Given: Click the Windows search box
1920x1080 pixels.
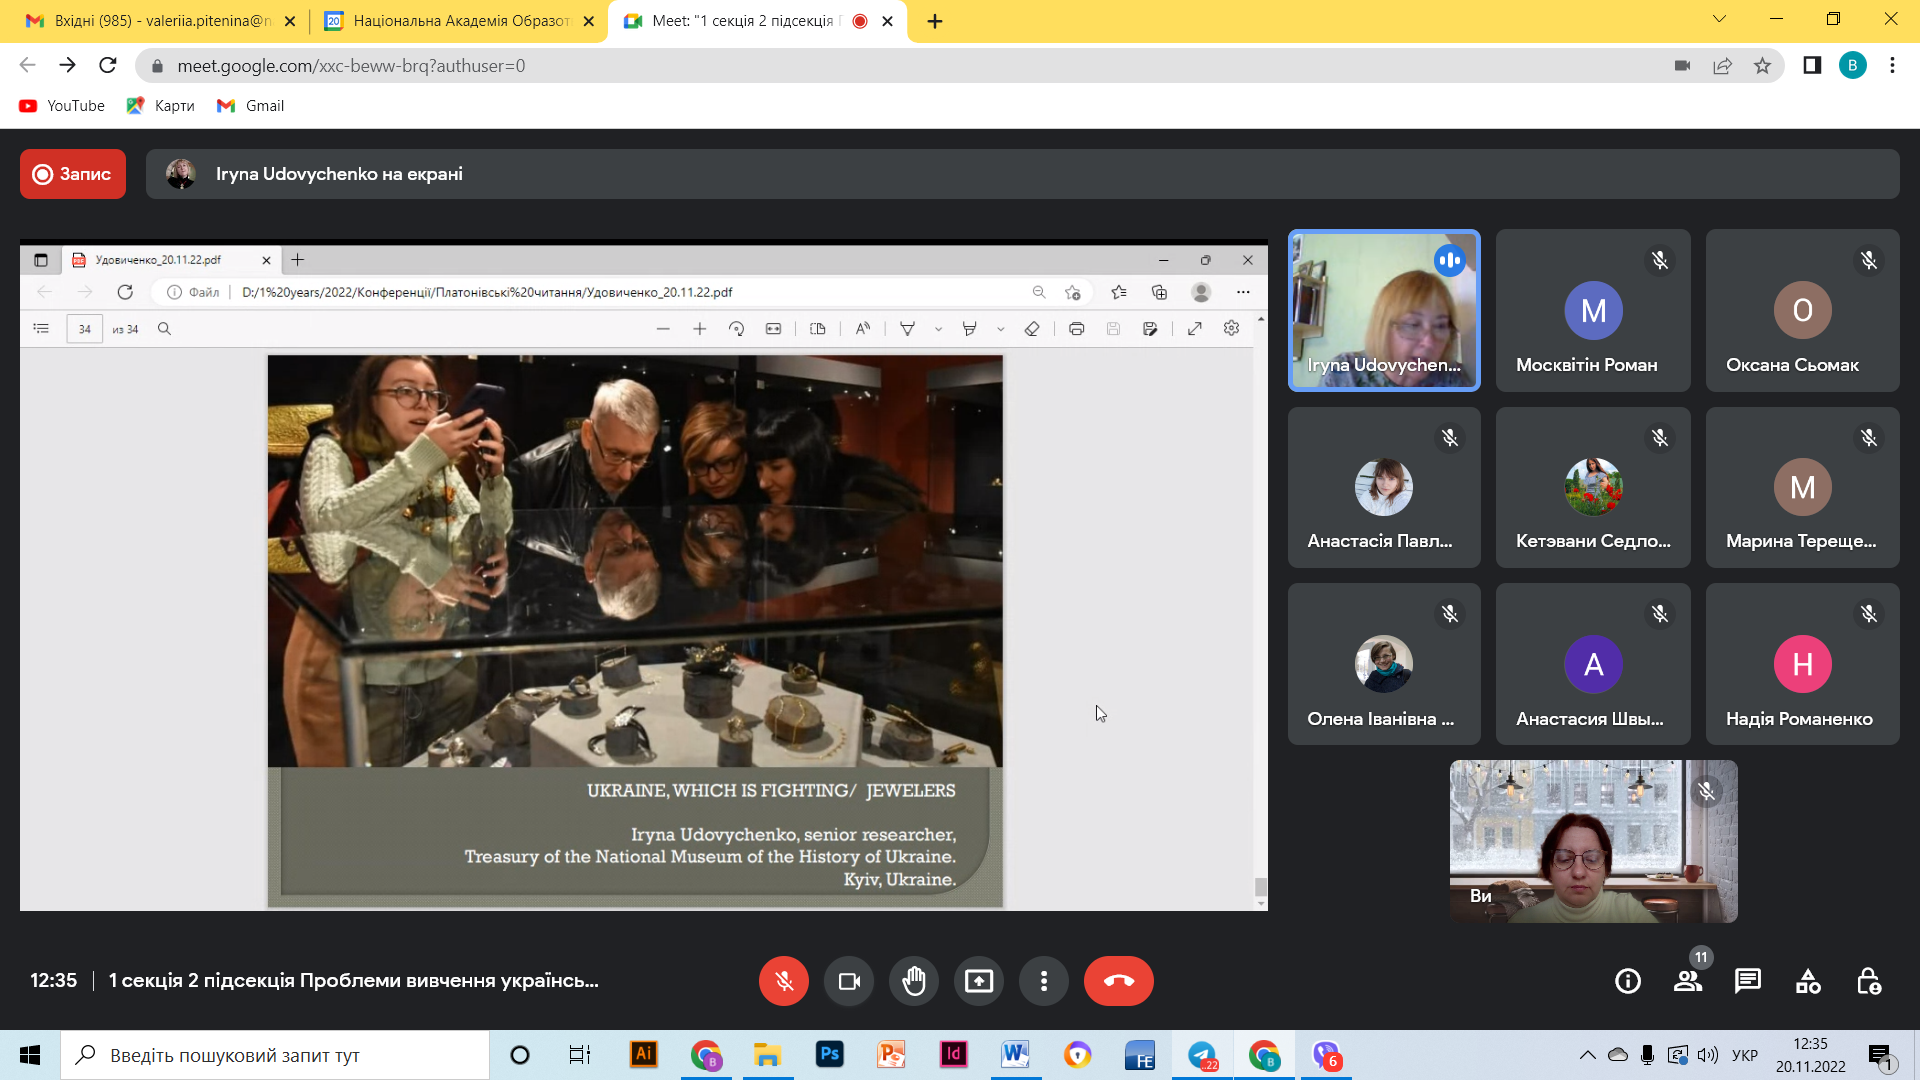Looking at the screenshot, I should [x=275, y=1055].
